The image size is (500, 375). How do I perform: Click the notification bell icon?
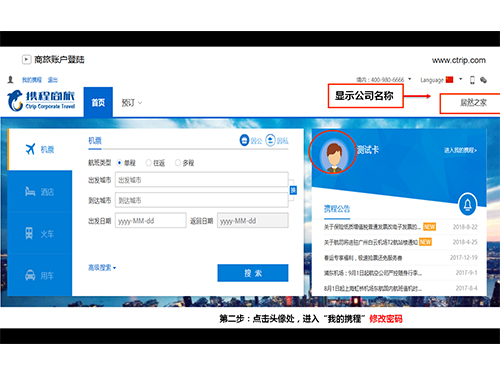468,204
